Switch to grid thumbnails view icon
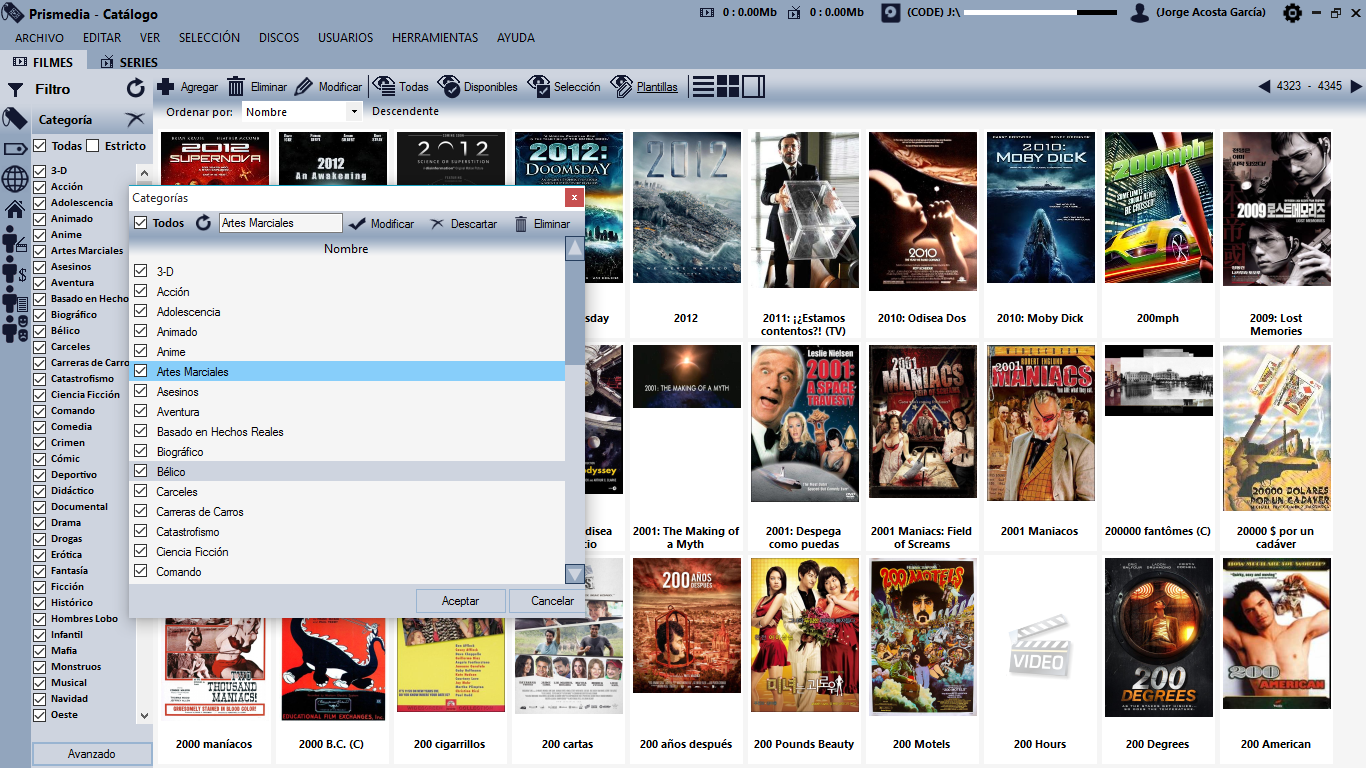Image resolution: width=1366 pixels, height=768 pixels. tap(728, 87)
